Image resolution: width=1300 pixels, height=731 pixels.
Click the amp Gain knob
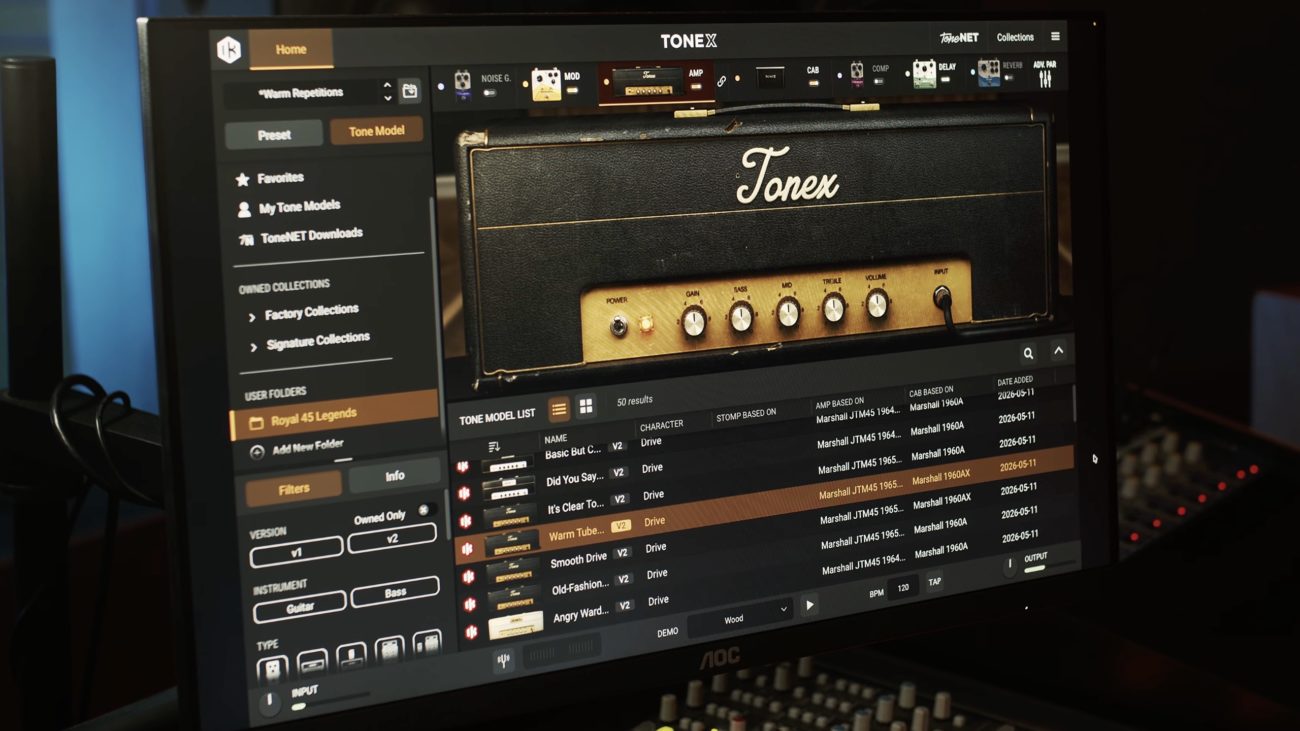(x=693, y=321)
